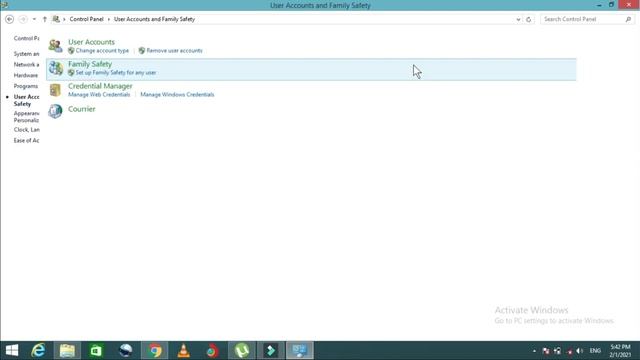Click the ENG language indicator

click(x=595, y=351)
